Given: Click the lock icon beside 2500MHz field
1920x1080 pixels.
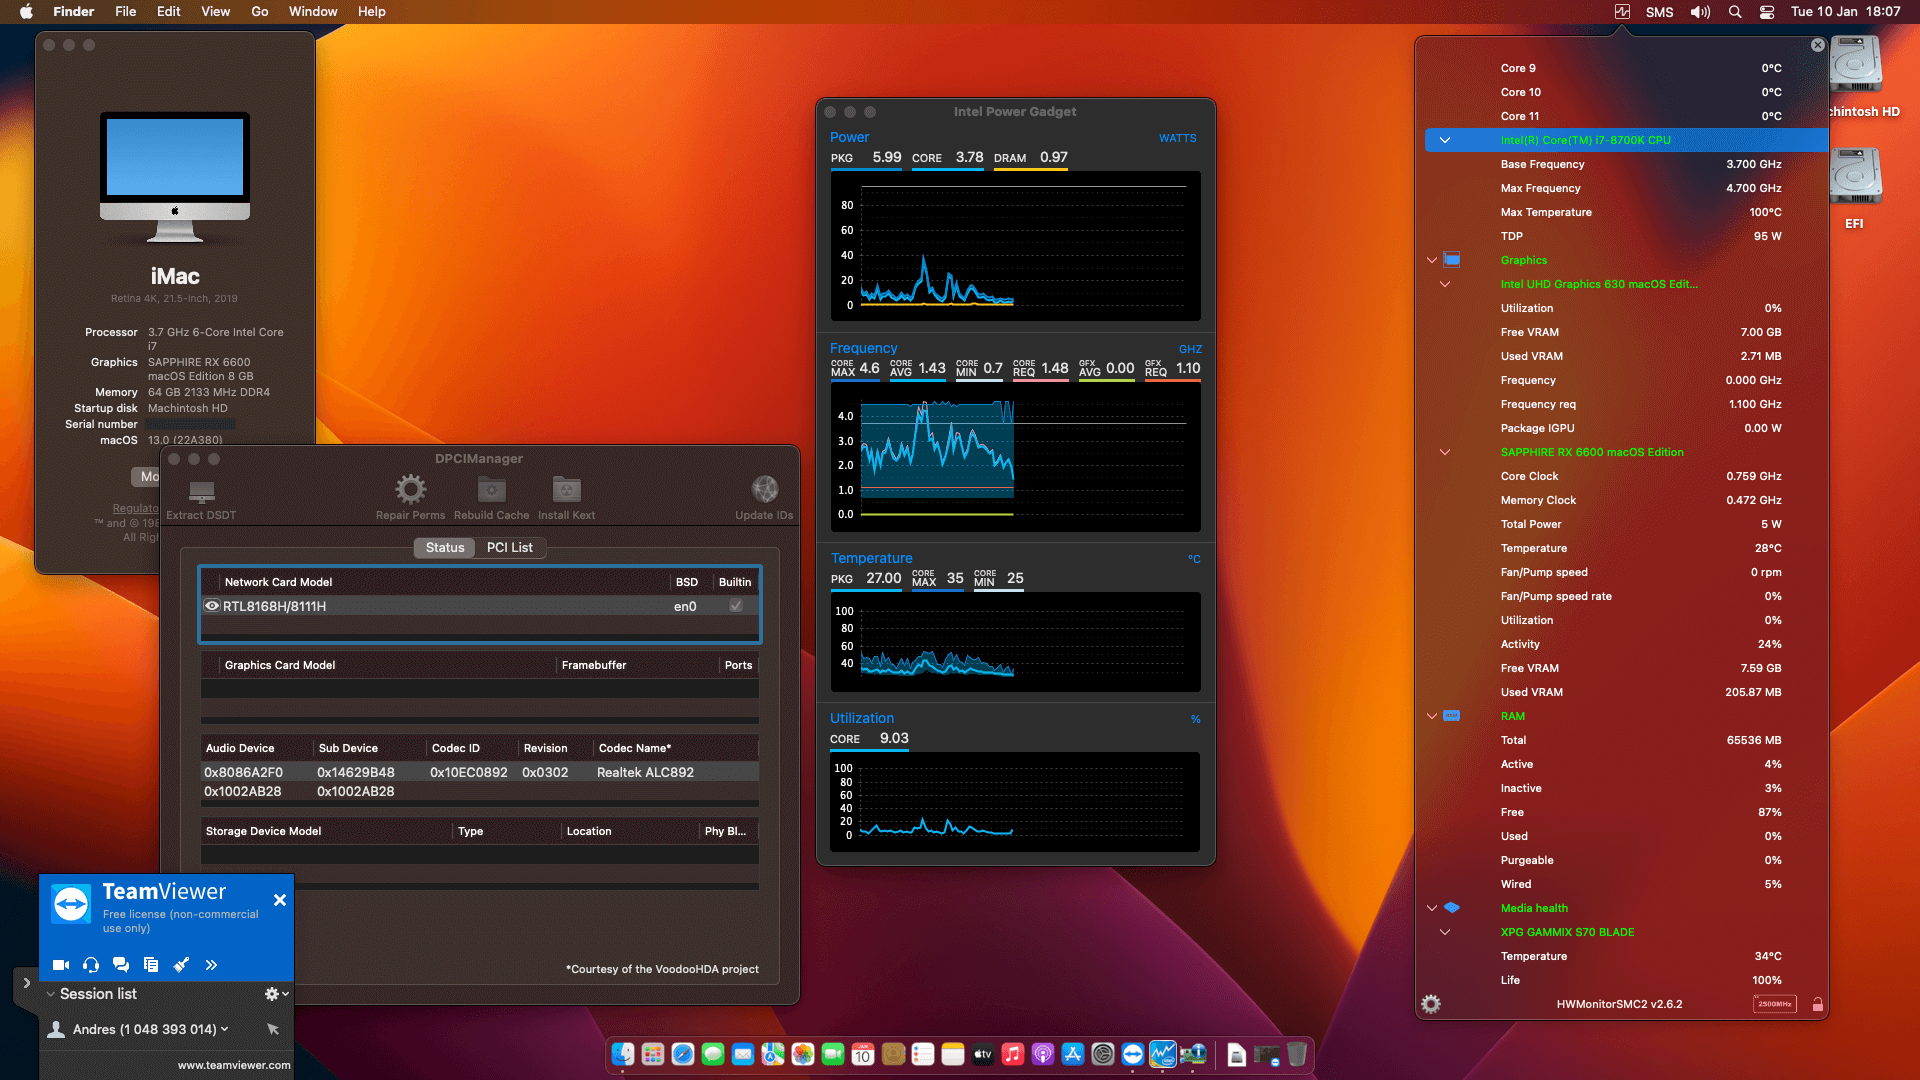Looking at the screenshot, I should click(1817, 1004).
